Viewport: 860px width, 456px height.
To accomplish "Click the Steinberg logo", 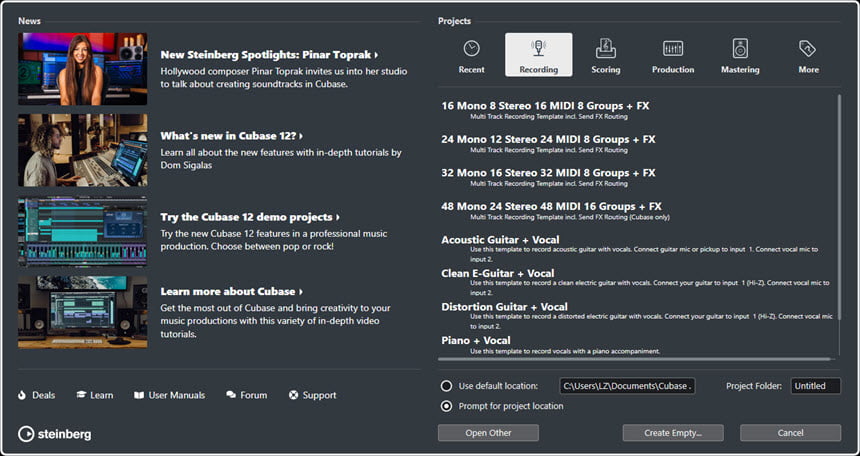I will pos(55,434).
